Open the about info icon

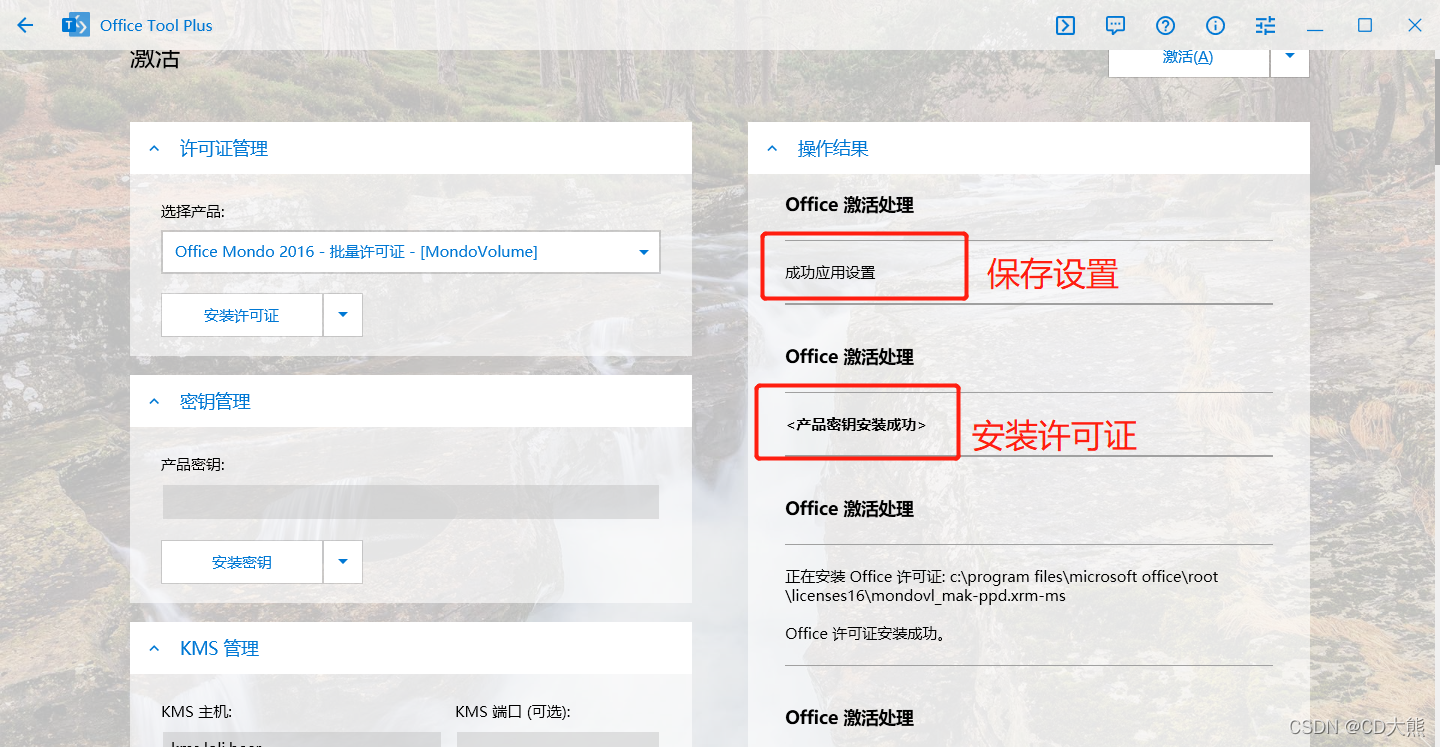pos(1215,25)
